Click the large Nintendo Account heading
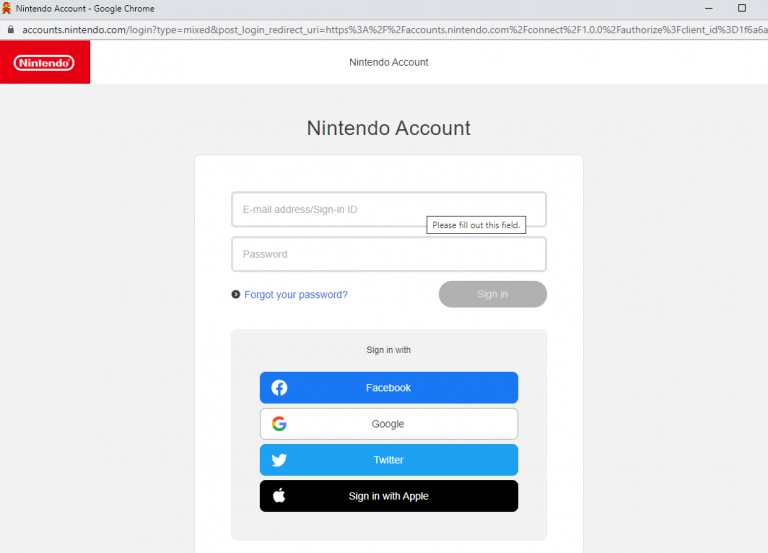 coord(388,128)
